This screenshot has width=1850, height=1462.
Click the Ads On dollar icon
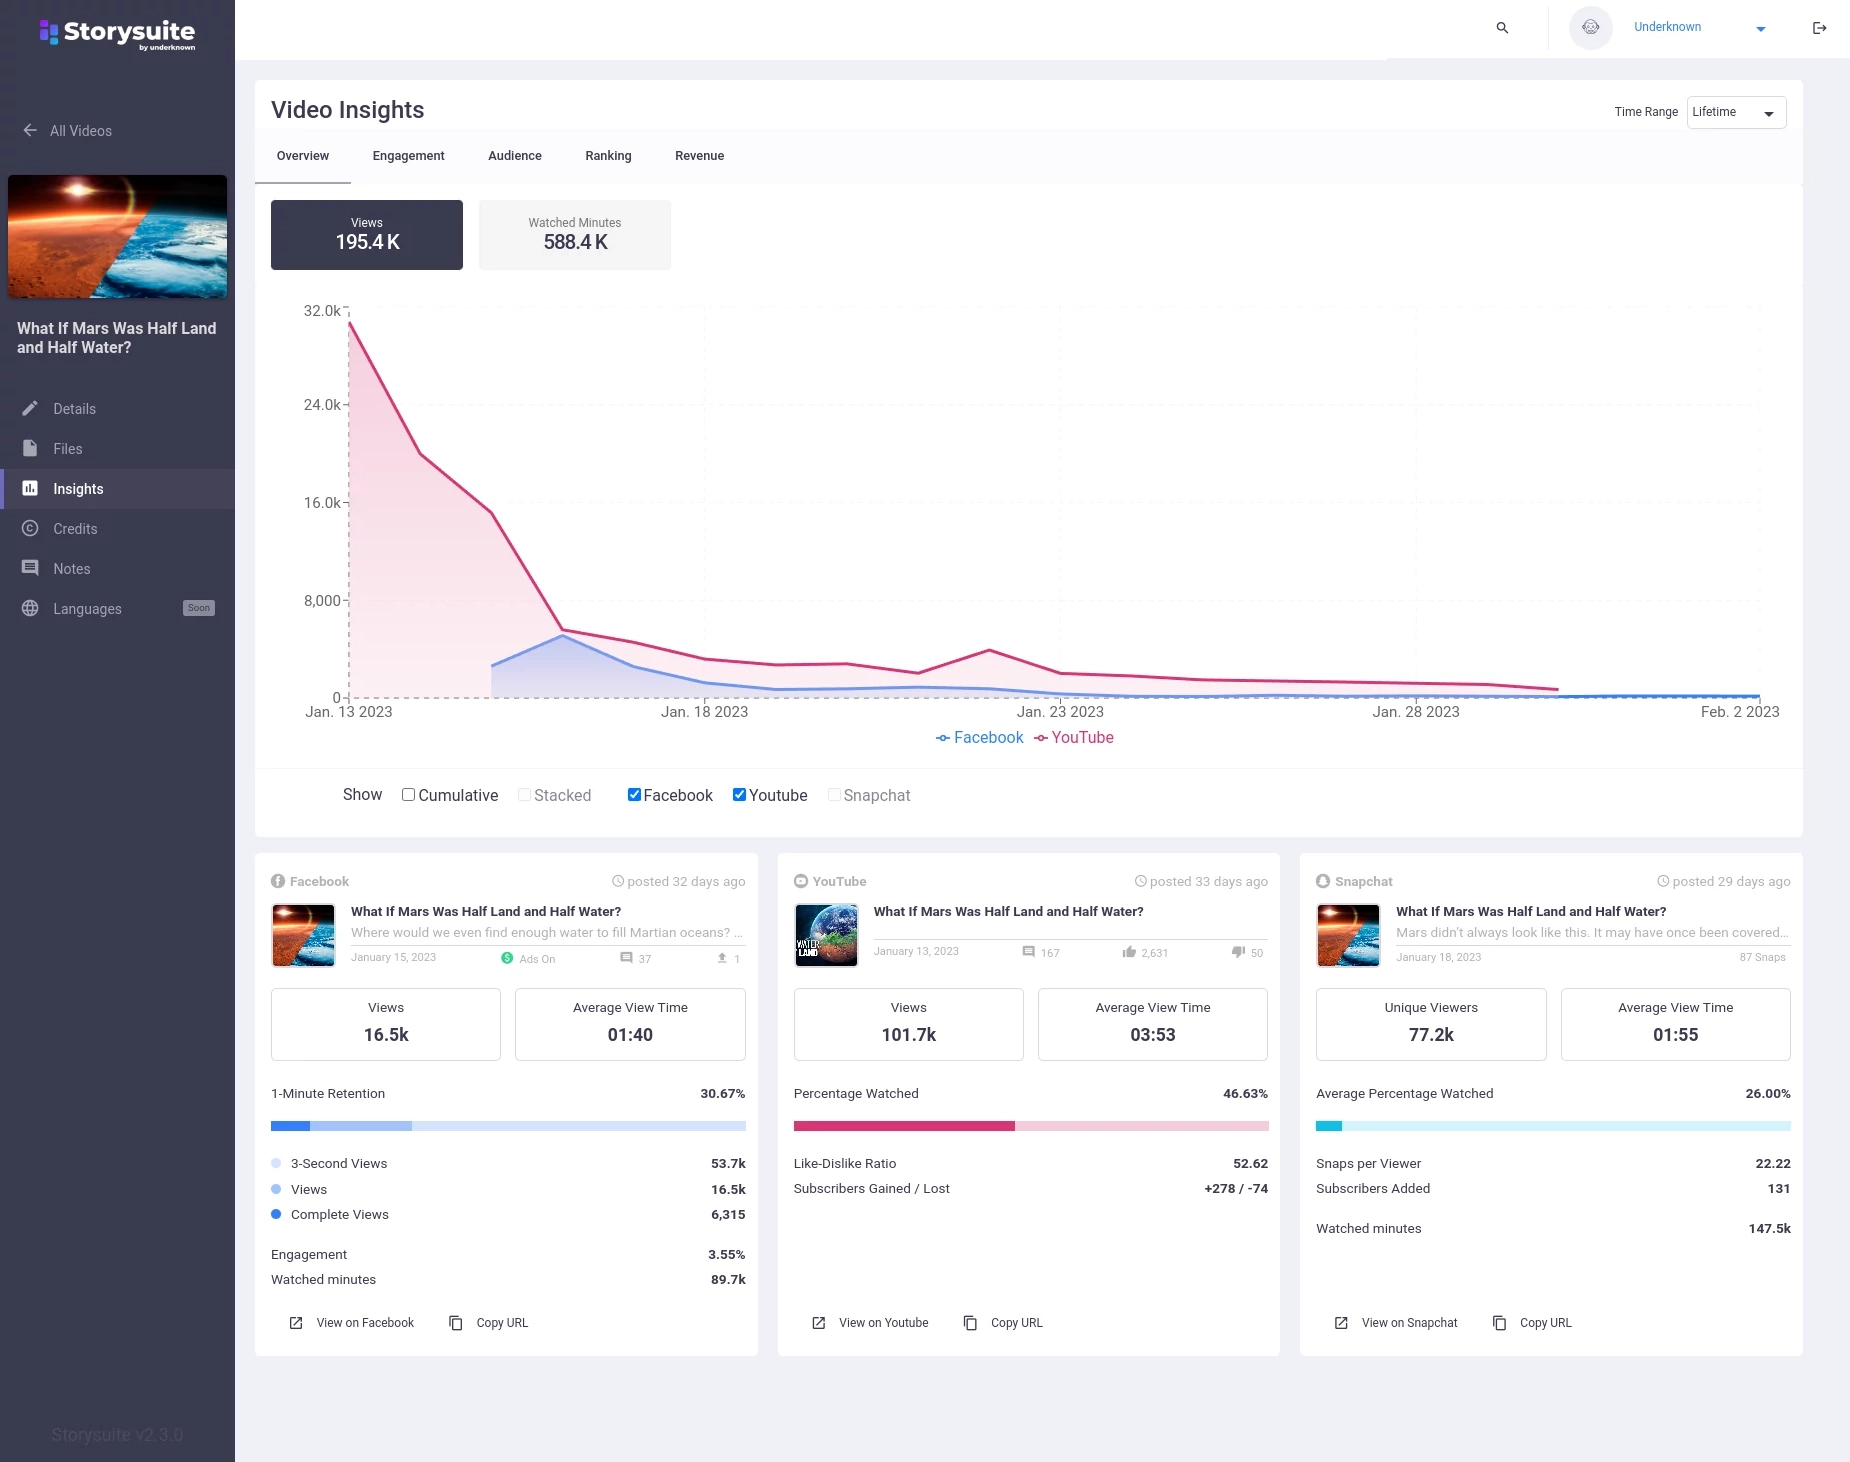(x=507, y=958)
